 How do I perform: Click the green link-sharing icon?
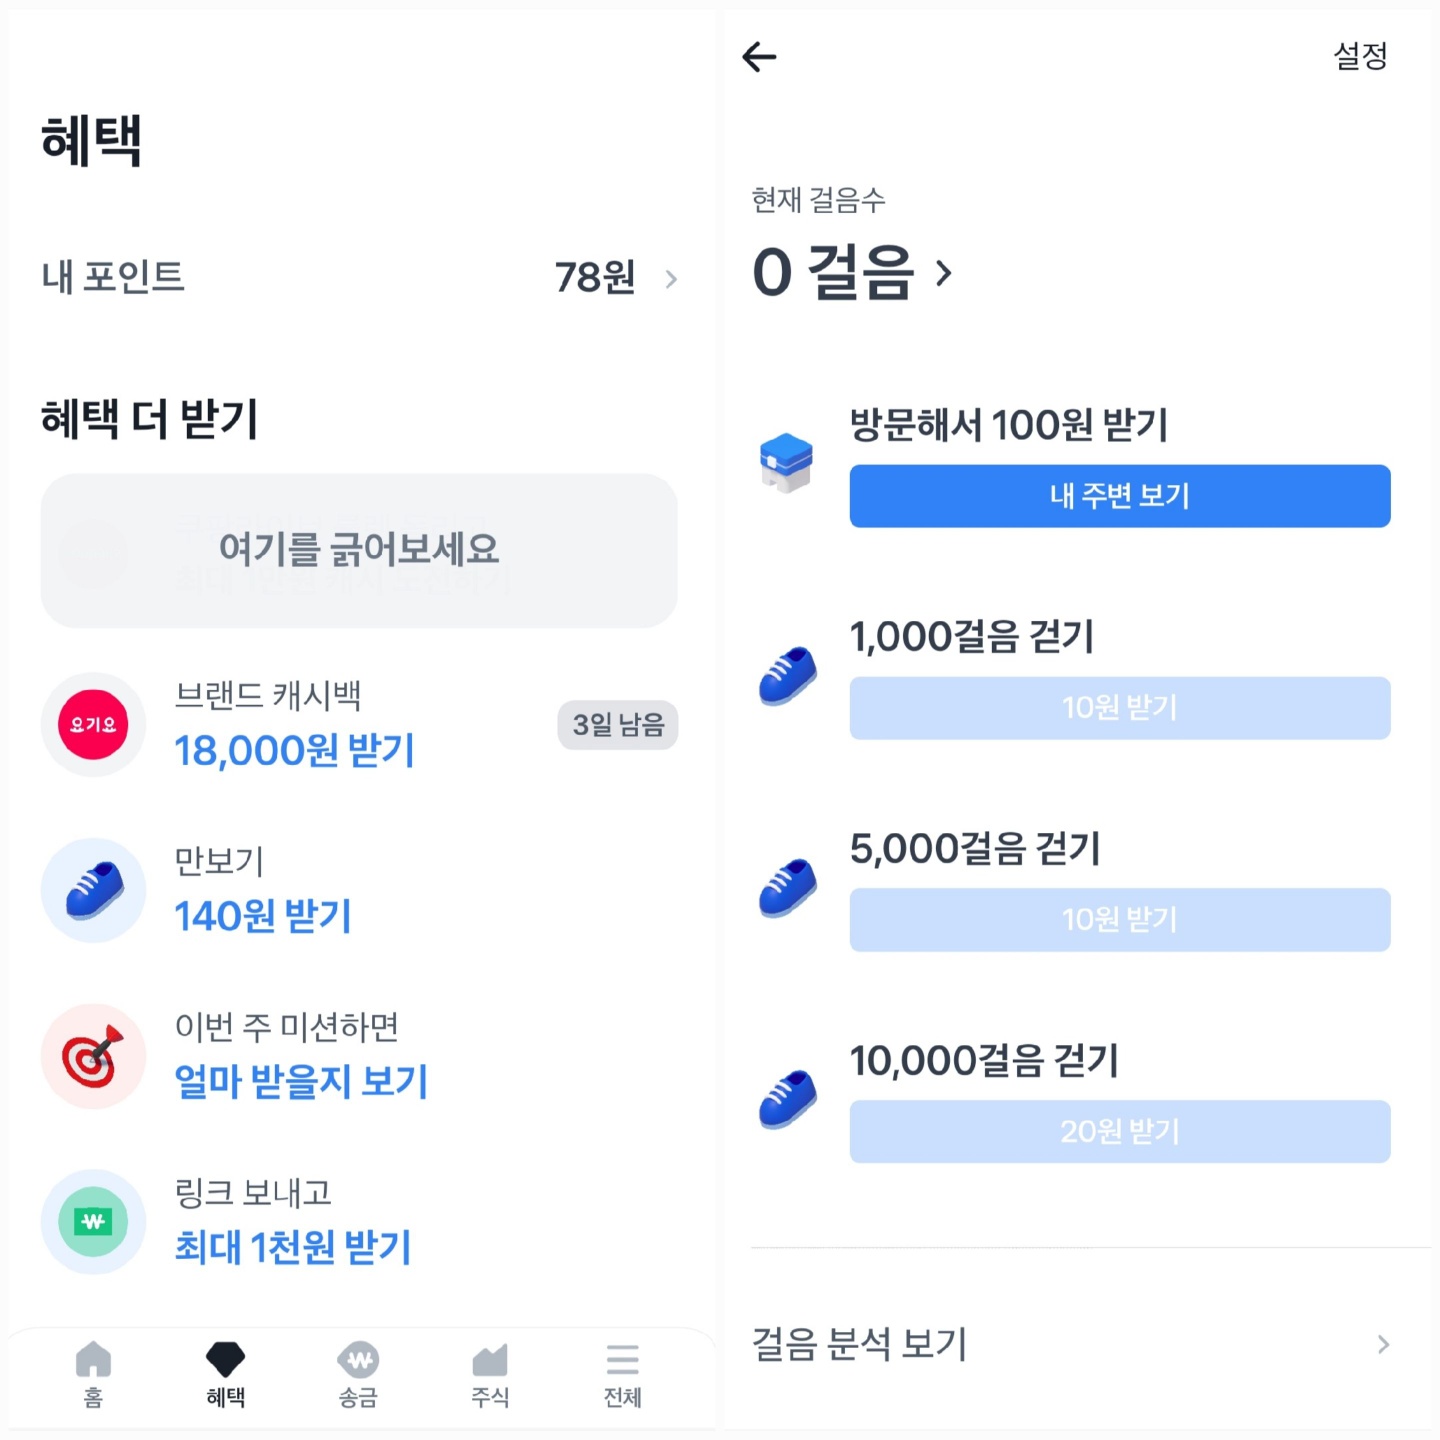click(93, 1222)
